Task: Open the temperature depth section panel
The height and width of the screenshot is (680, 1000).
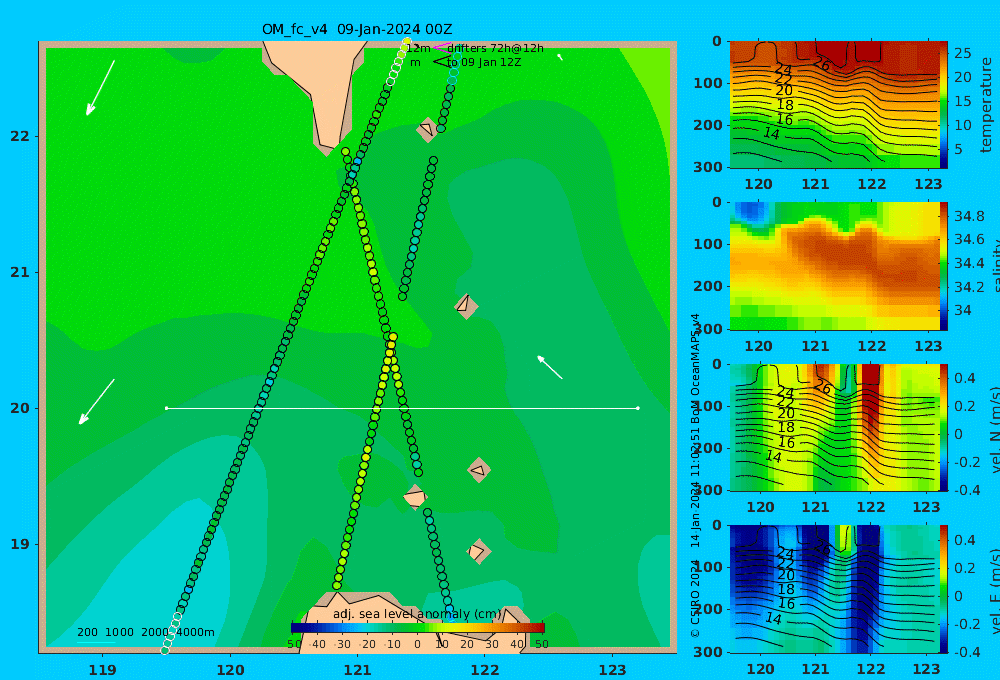Action: [x=834, y=105]
